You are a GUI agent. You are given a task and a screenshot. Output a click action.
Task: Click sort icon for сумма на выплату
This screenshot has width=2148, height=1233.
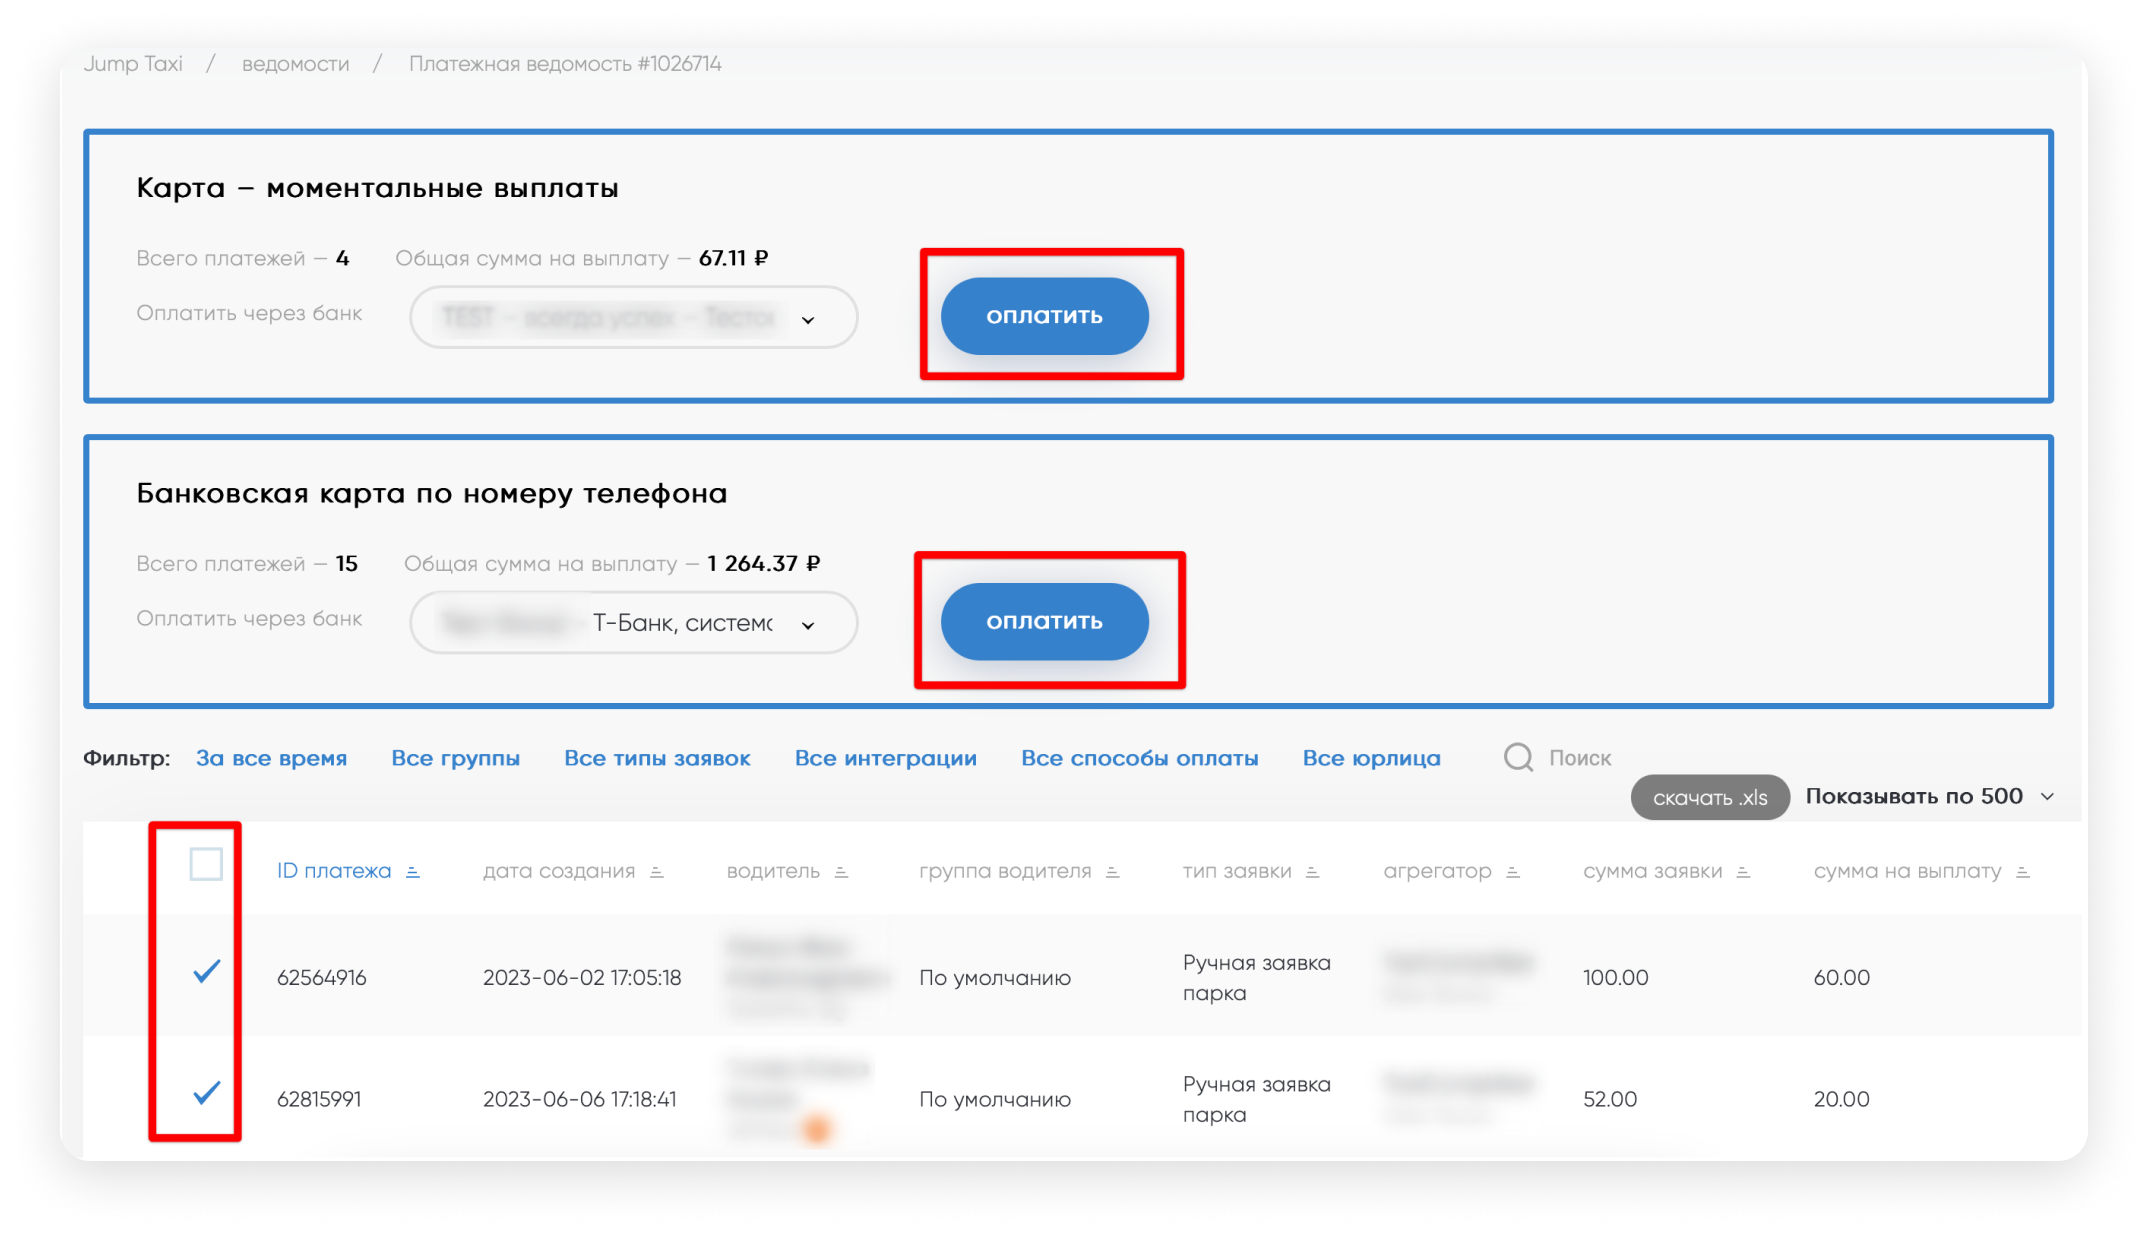click(2023, 873)
